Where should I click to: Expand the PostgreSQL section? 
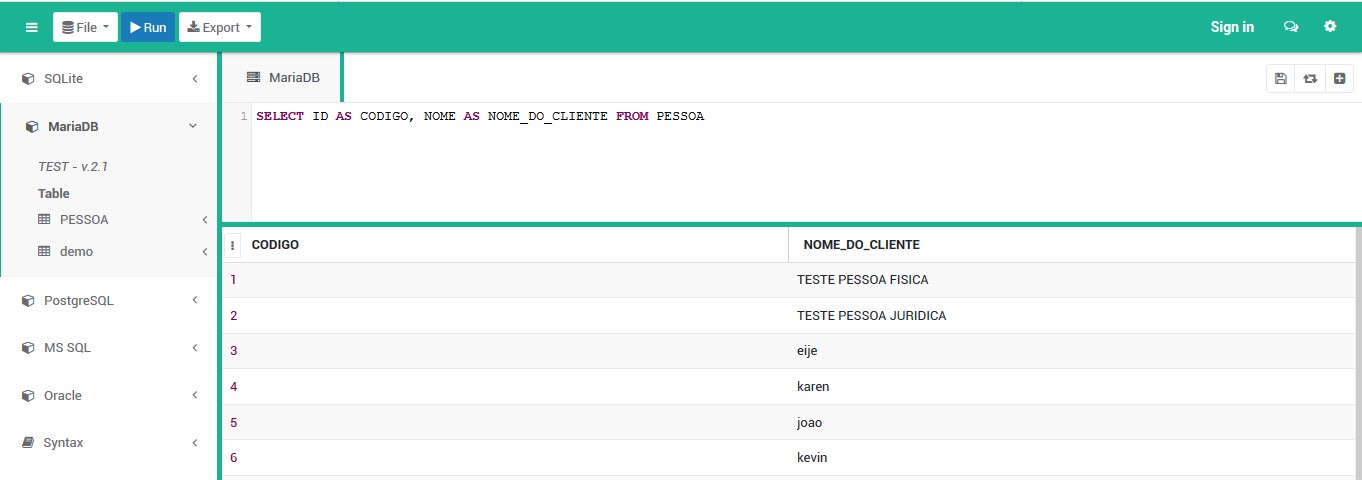click(109, 300)
